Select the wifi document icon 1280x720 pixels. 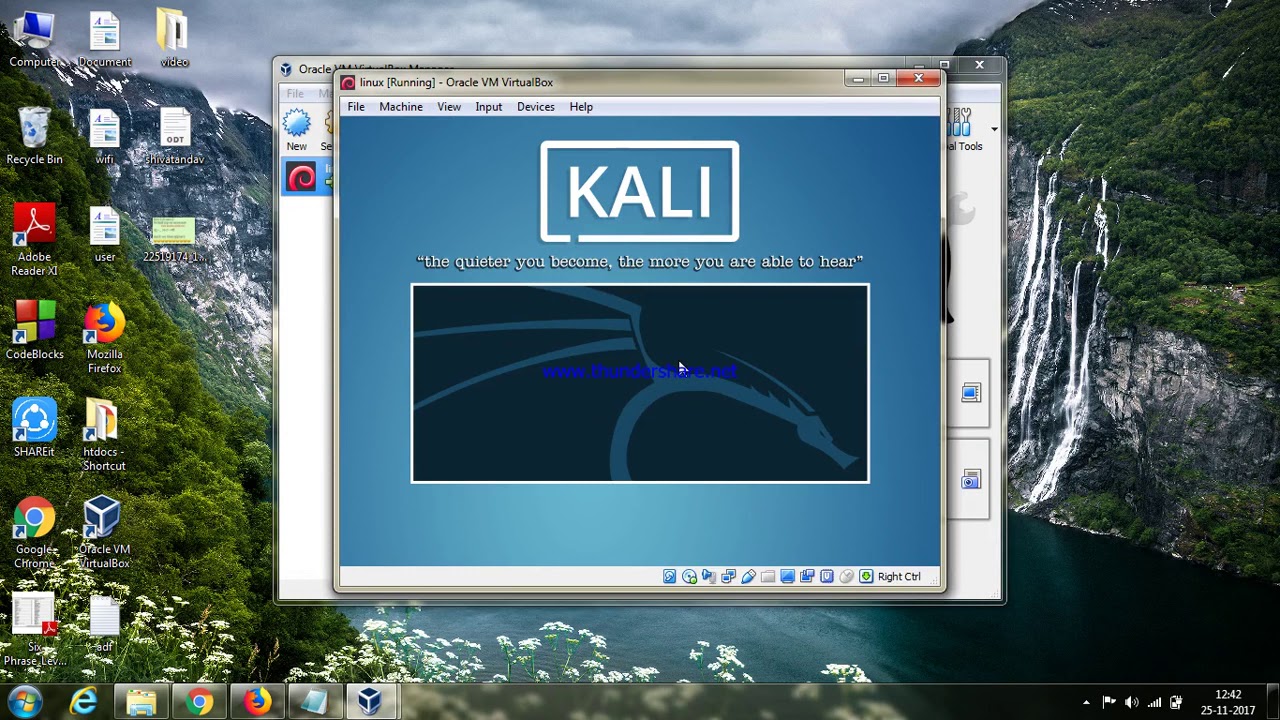coord(105,136)
